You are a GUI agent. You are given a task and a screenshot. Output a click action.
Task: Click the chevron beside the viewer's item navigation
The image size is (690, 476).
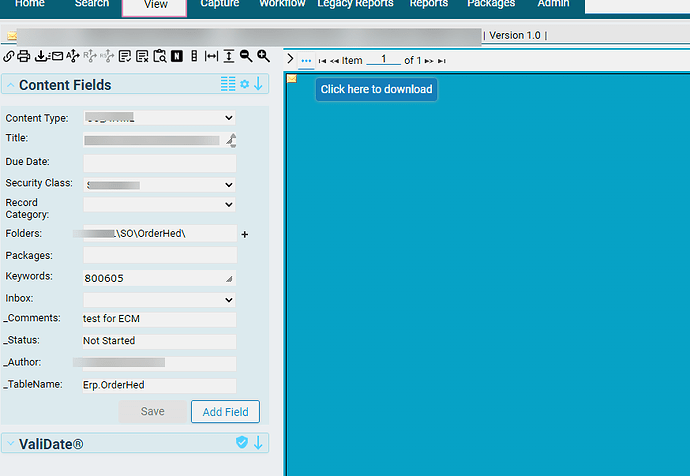pyautogui.click(x=290, y=59)
